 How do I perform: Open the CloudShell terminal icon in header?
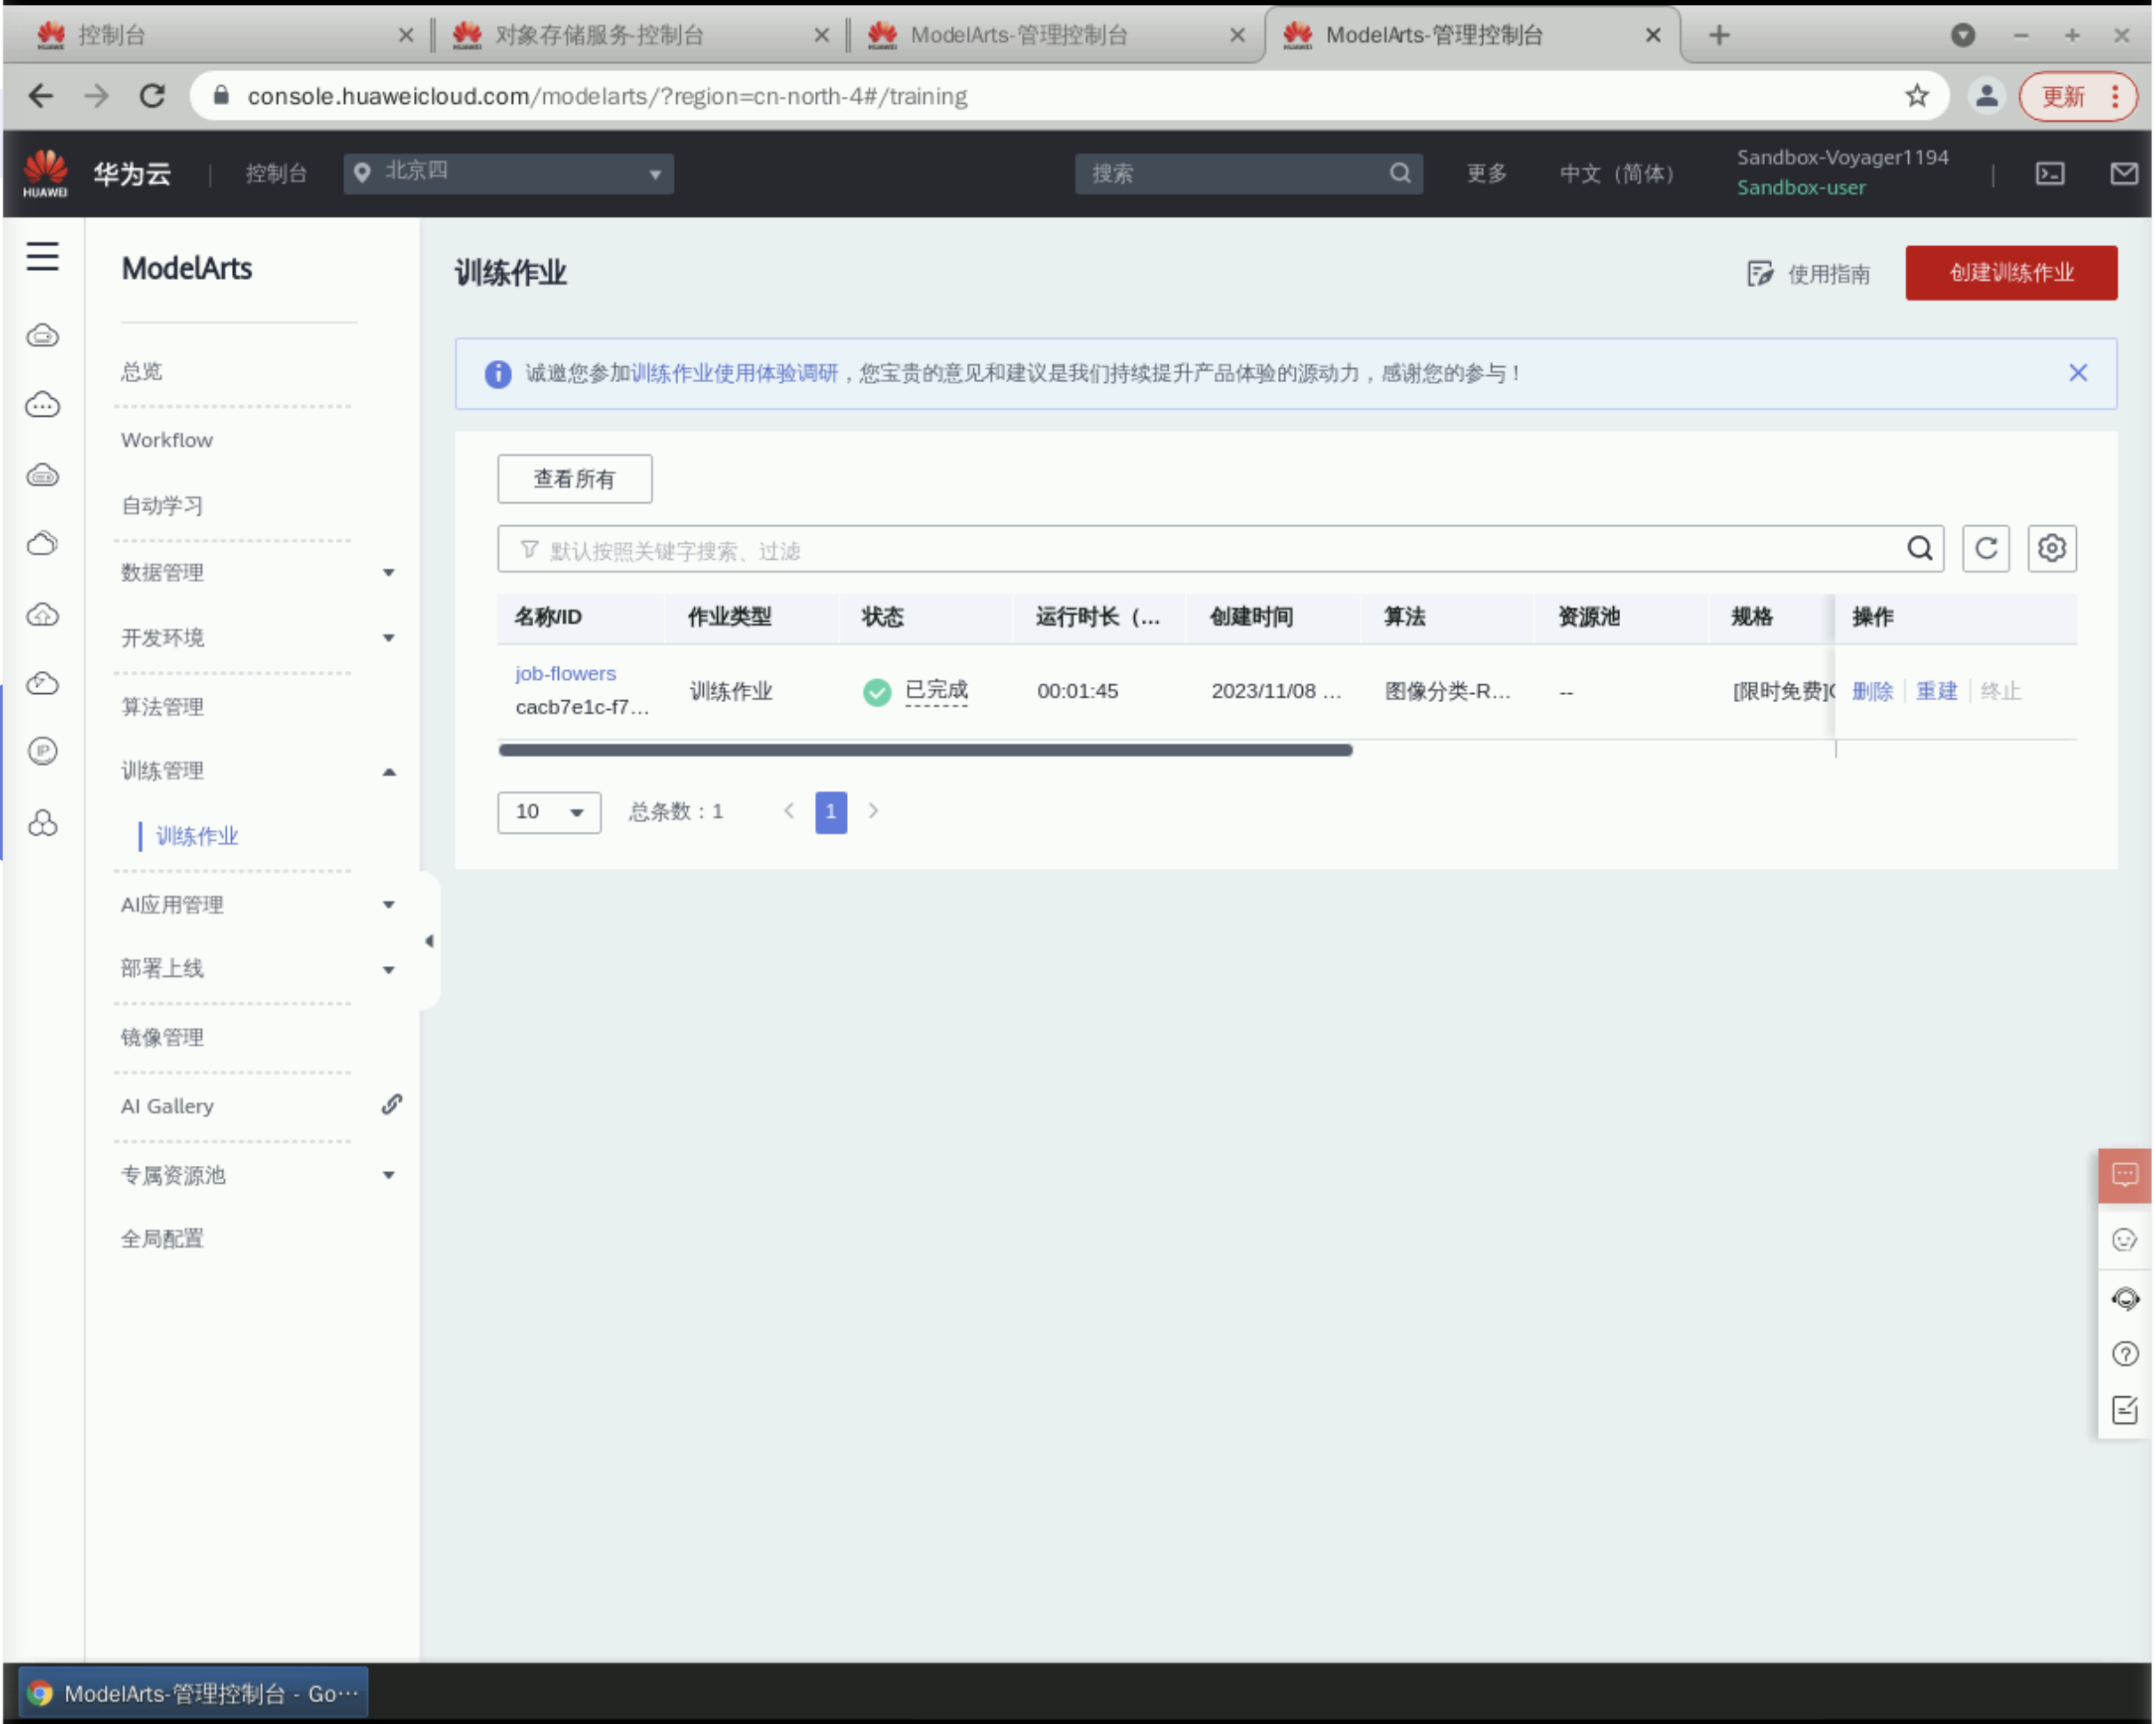2050,174
